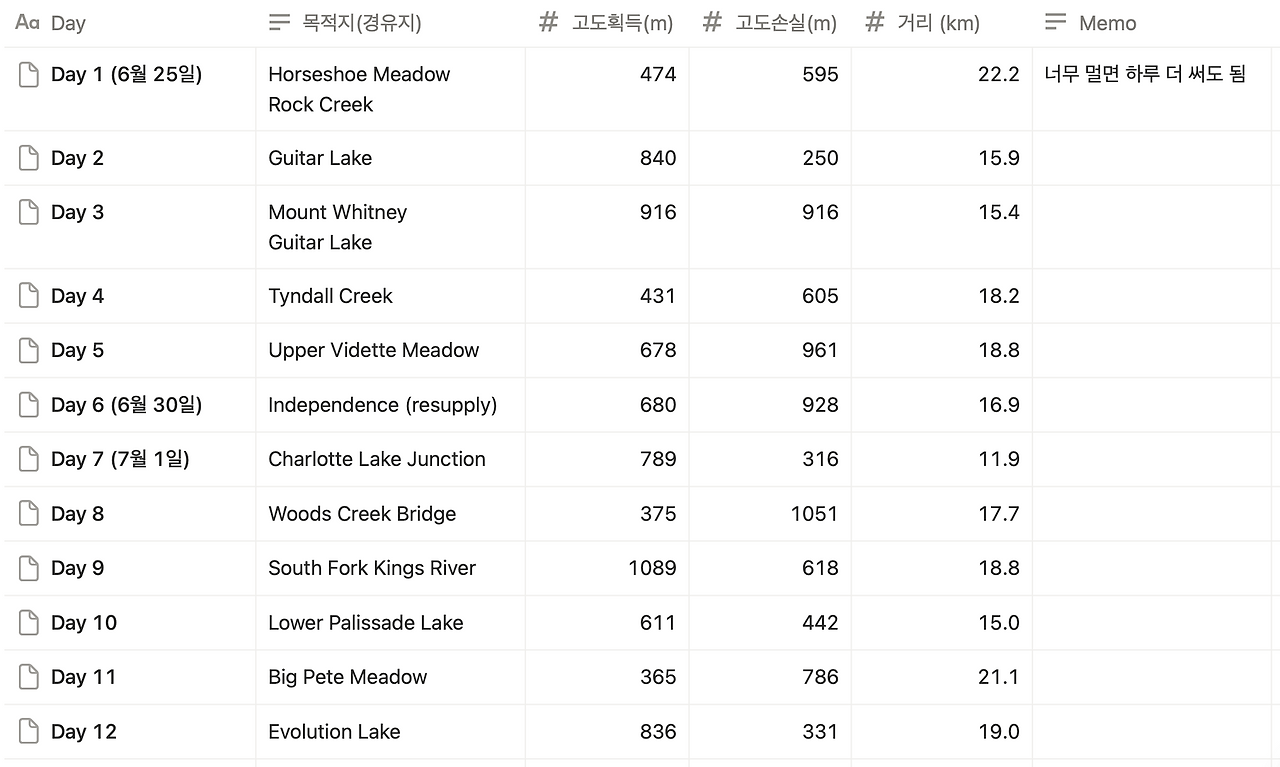
Task: Open the Day 1 (6월 25일) page
Action: pos(127,74)
